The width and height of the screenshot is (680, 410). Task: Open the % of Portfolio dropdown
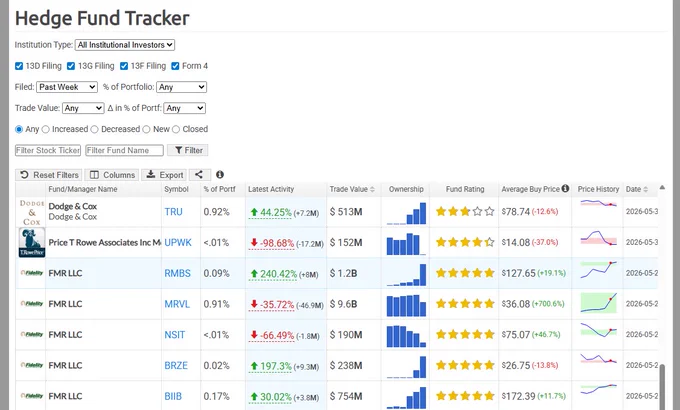181,87
